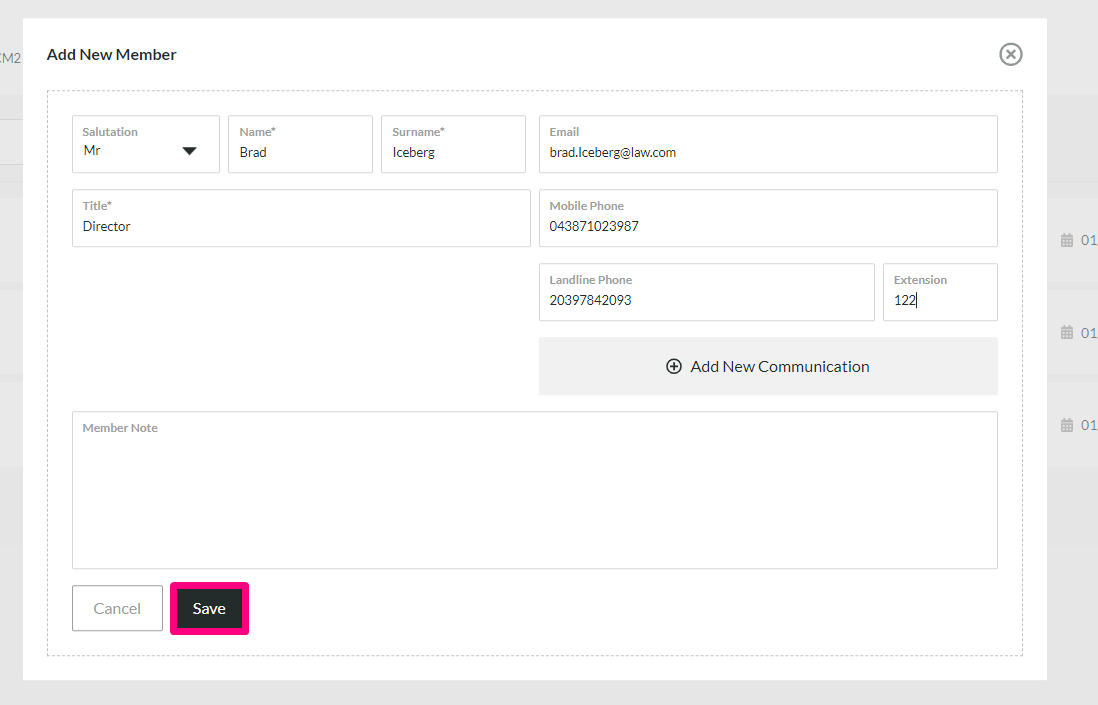Click the Extension field
The image size is (1098, 705).
click(940, 293)
